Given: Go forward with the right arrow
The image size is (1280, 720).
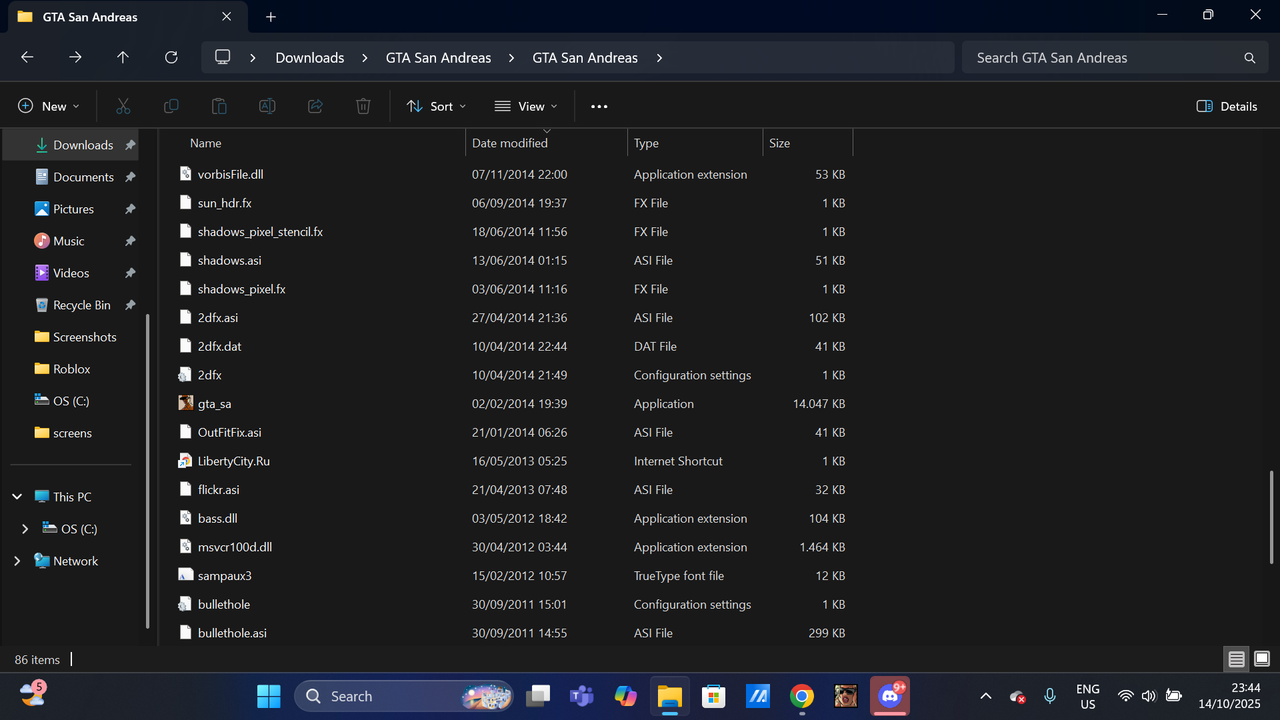Looking at the screenshot, I should [75, 58].
